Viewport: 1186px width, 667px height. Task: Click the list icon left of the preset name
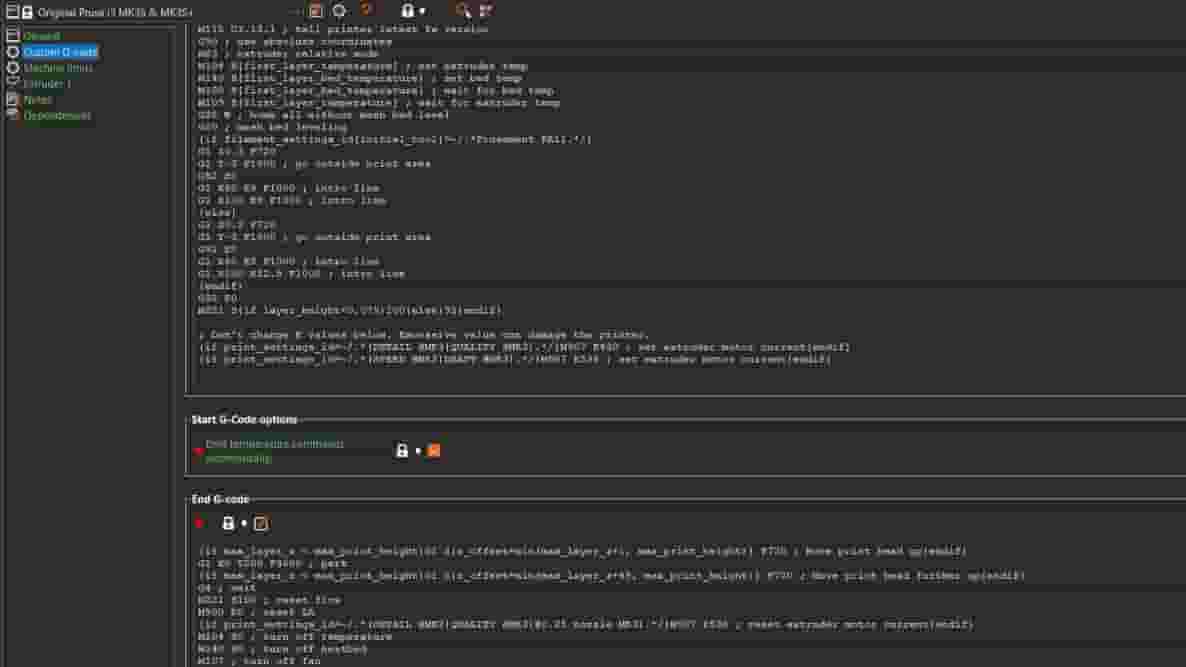coord(12,11)
